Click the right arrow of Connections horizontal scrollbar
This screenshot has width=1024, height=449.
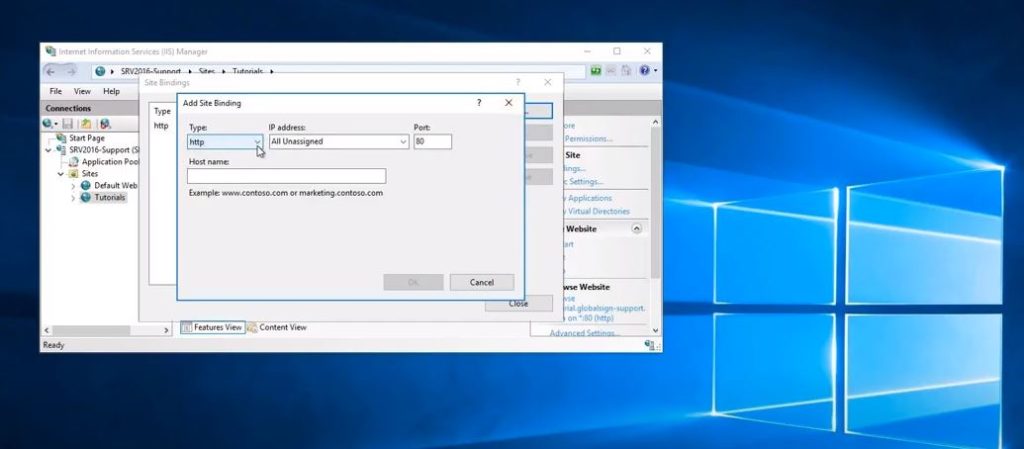[166, 331]
